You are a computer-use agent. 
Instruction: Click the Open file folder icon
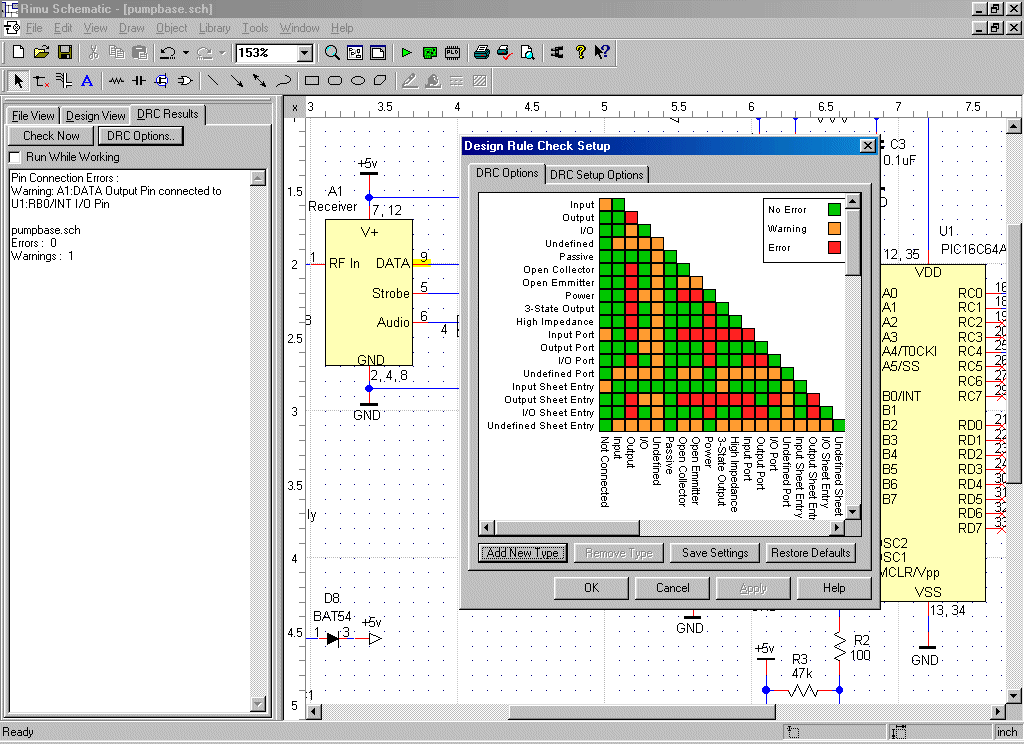[41, 53]
